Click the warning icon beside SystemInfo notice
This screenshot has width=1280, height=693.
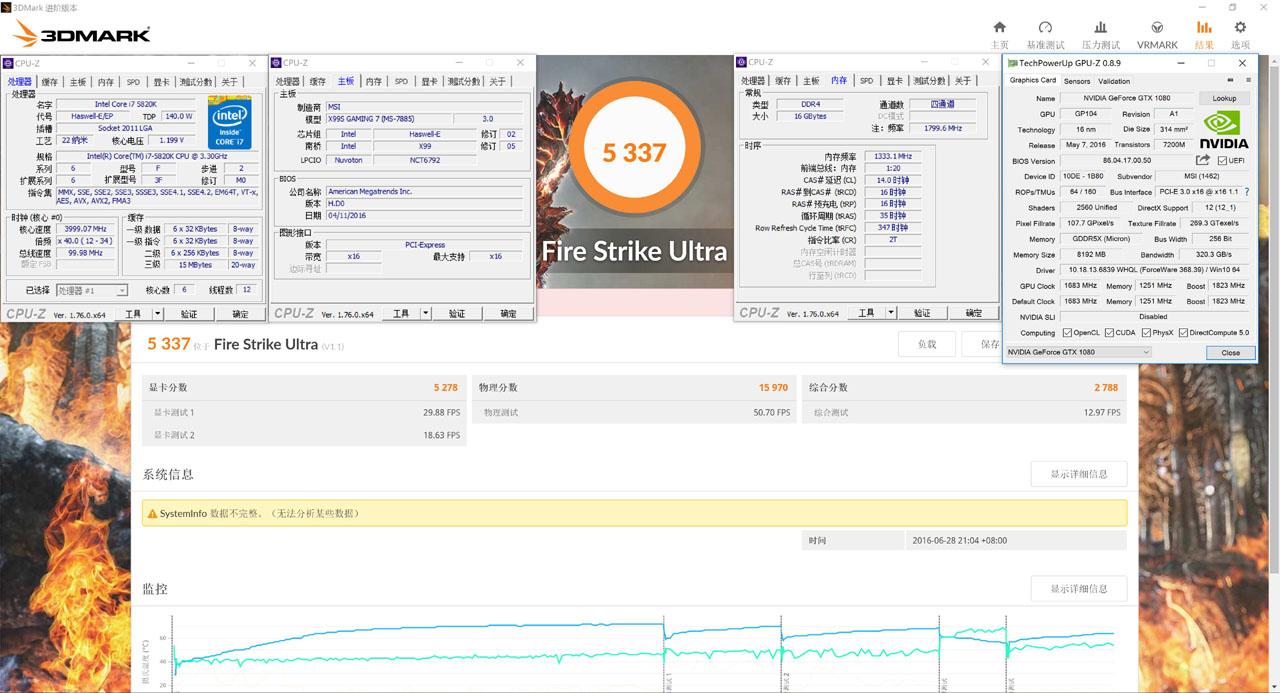pos(152,514)
